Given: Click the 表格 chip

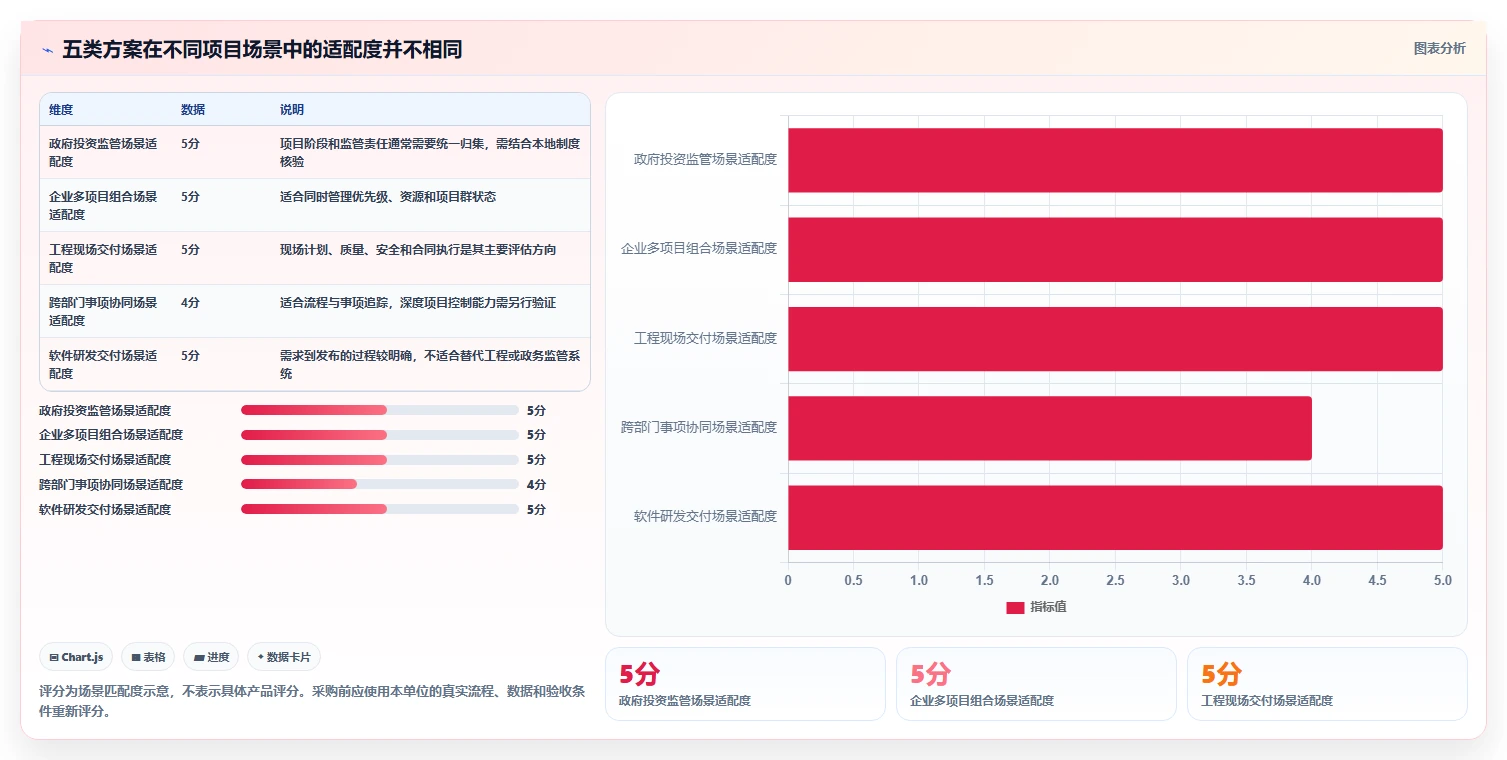Looking at the screenshot, I should click(148, 657).
